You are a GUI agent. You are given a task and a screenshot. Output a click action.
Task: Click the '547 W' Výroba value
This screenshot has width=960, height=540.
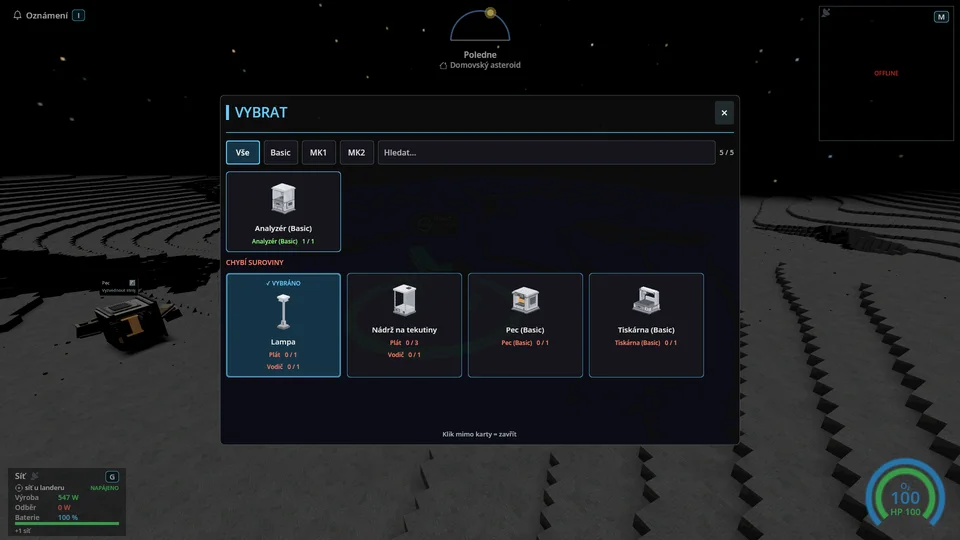(x=68, y=498)
